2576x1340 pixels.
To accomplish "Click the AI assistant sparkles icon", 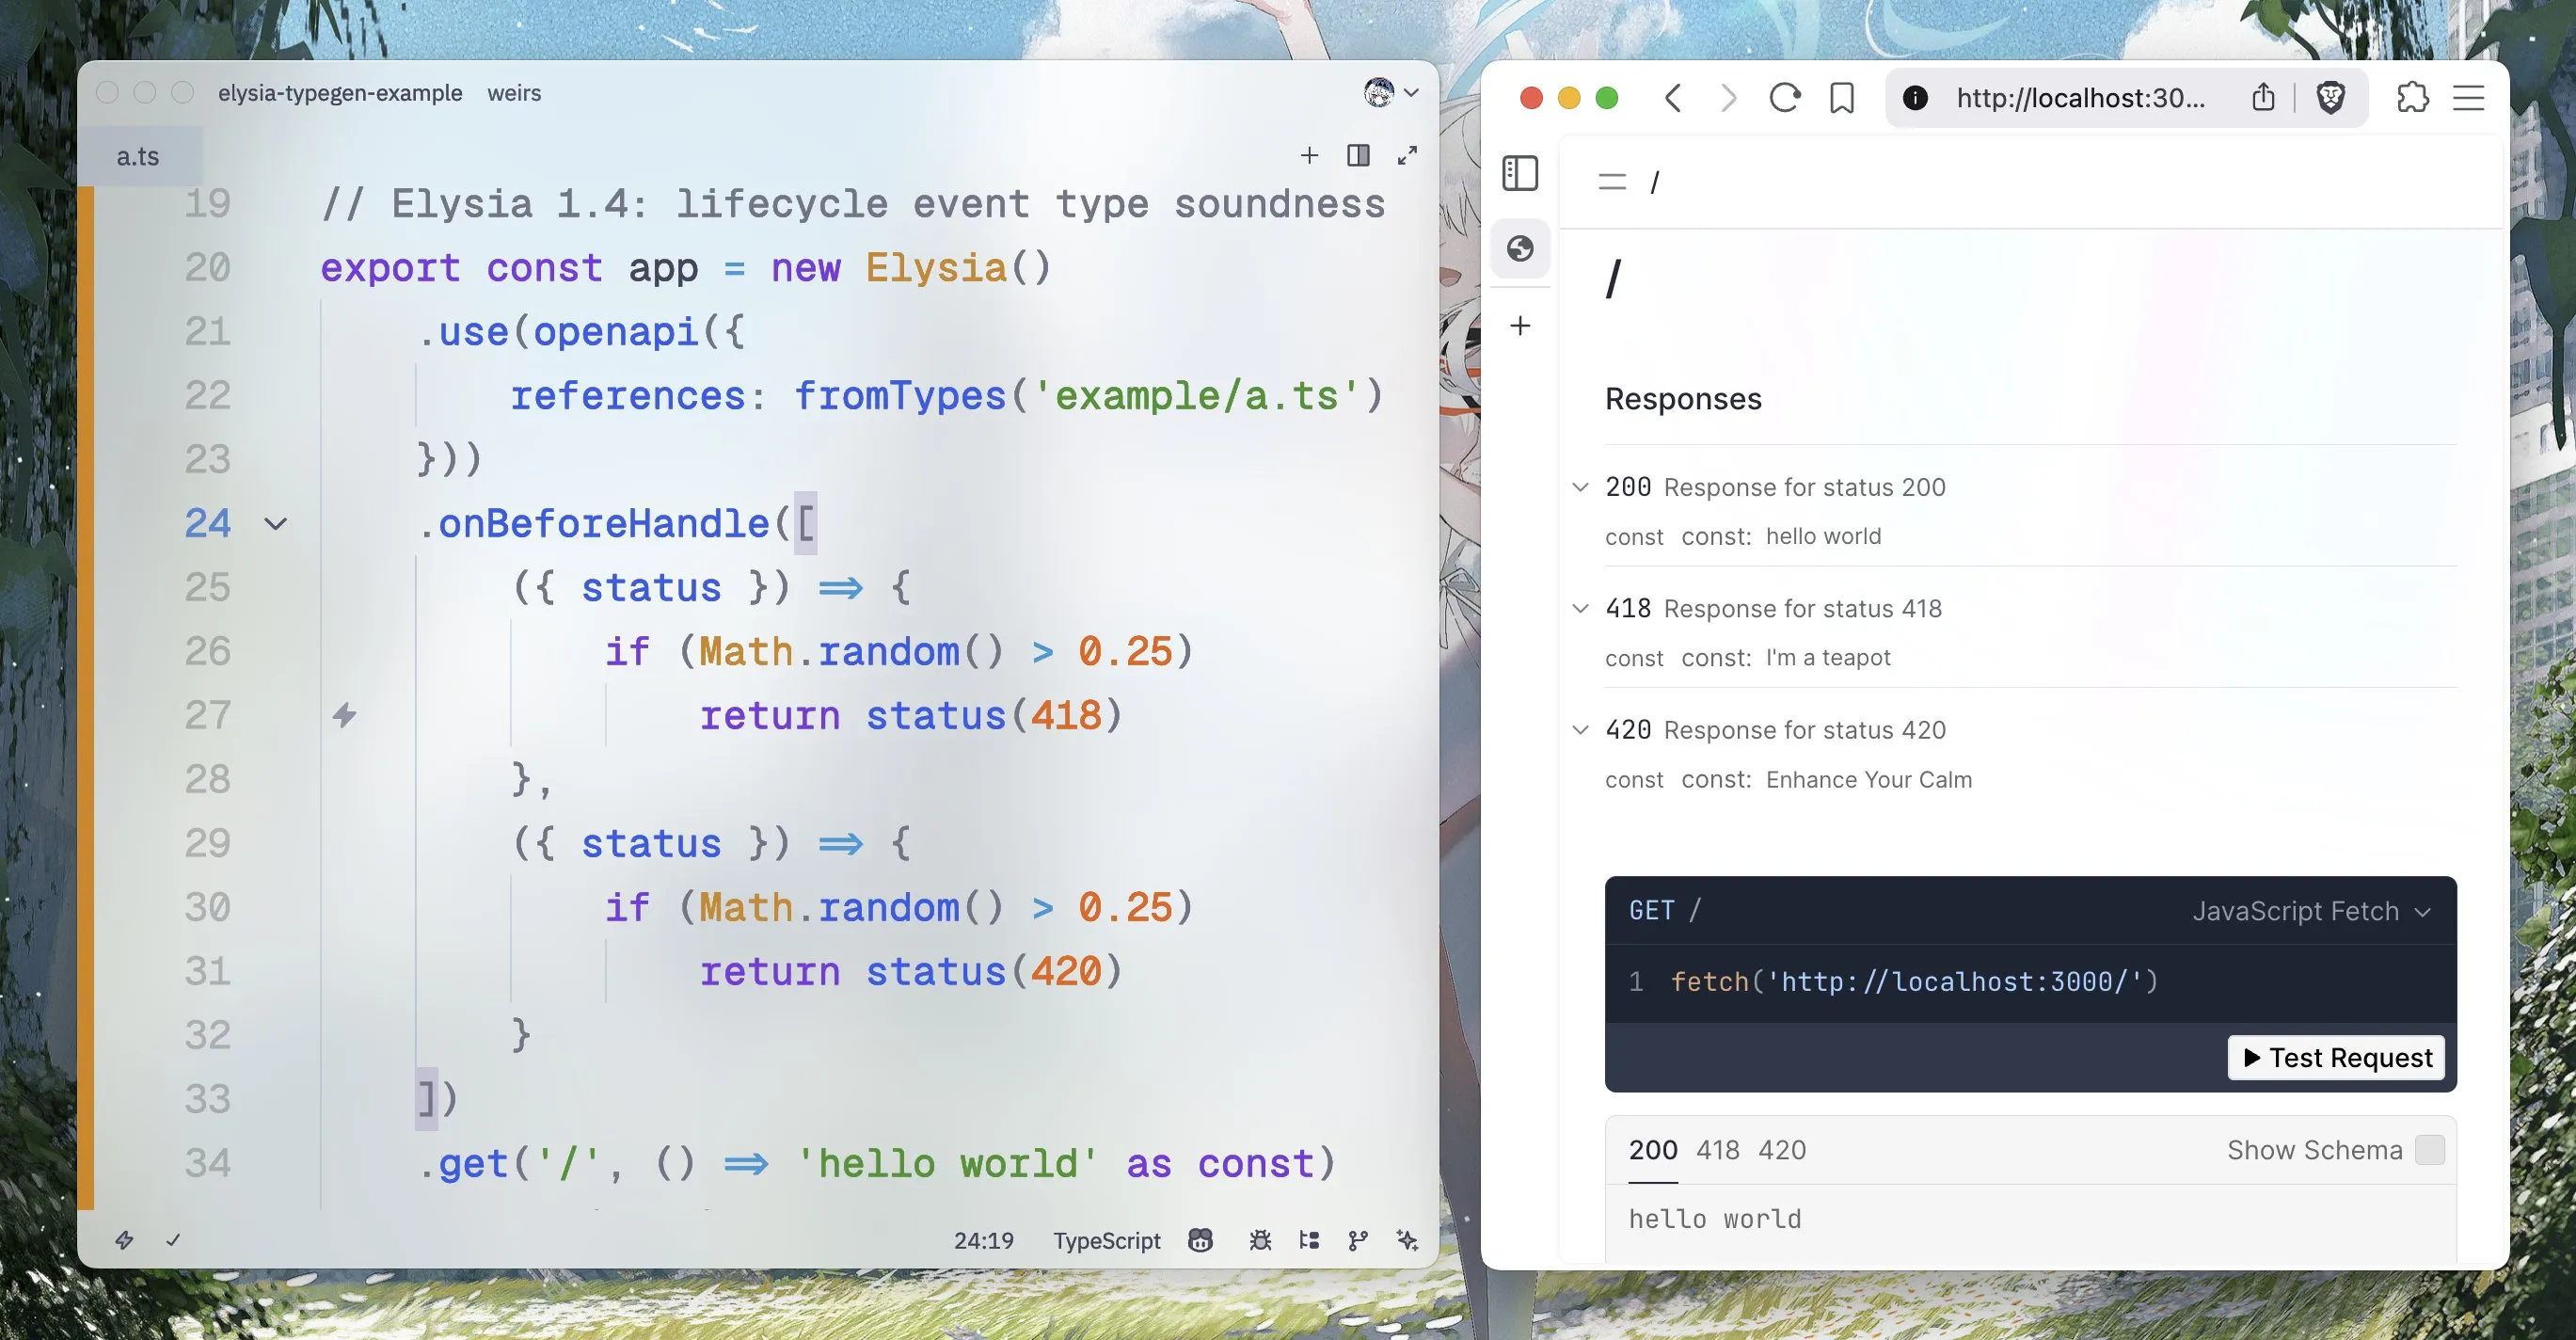I will point(1407,1240).
